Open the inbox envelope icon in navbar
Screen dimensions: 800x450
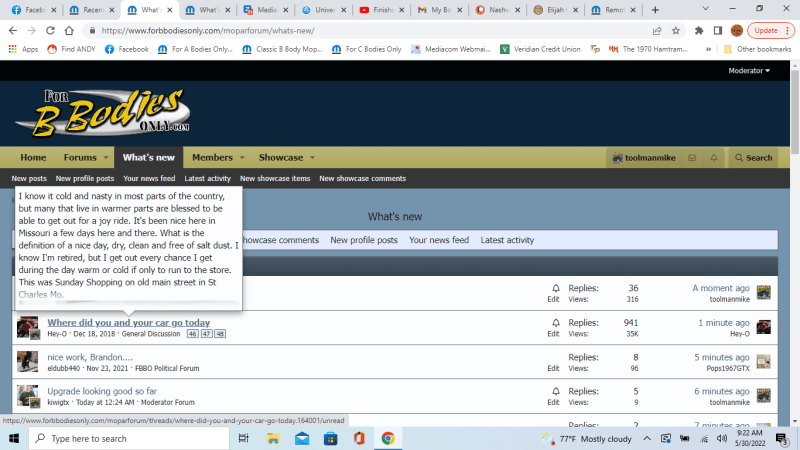(x=691, y=157)
